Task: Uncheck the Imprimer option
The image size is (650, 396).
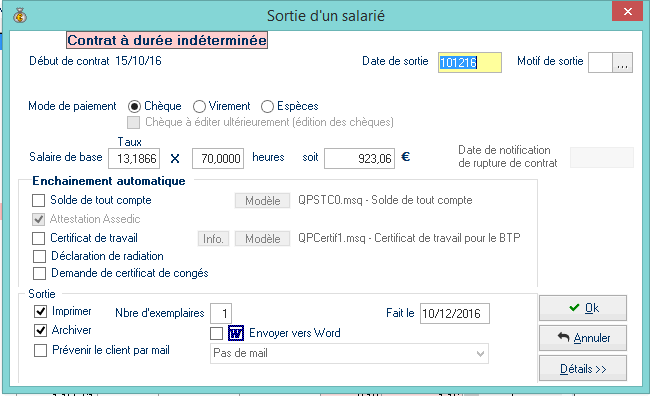Action: pyautogui.click(x=40, y=311)
